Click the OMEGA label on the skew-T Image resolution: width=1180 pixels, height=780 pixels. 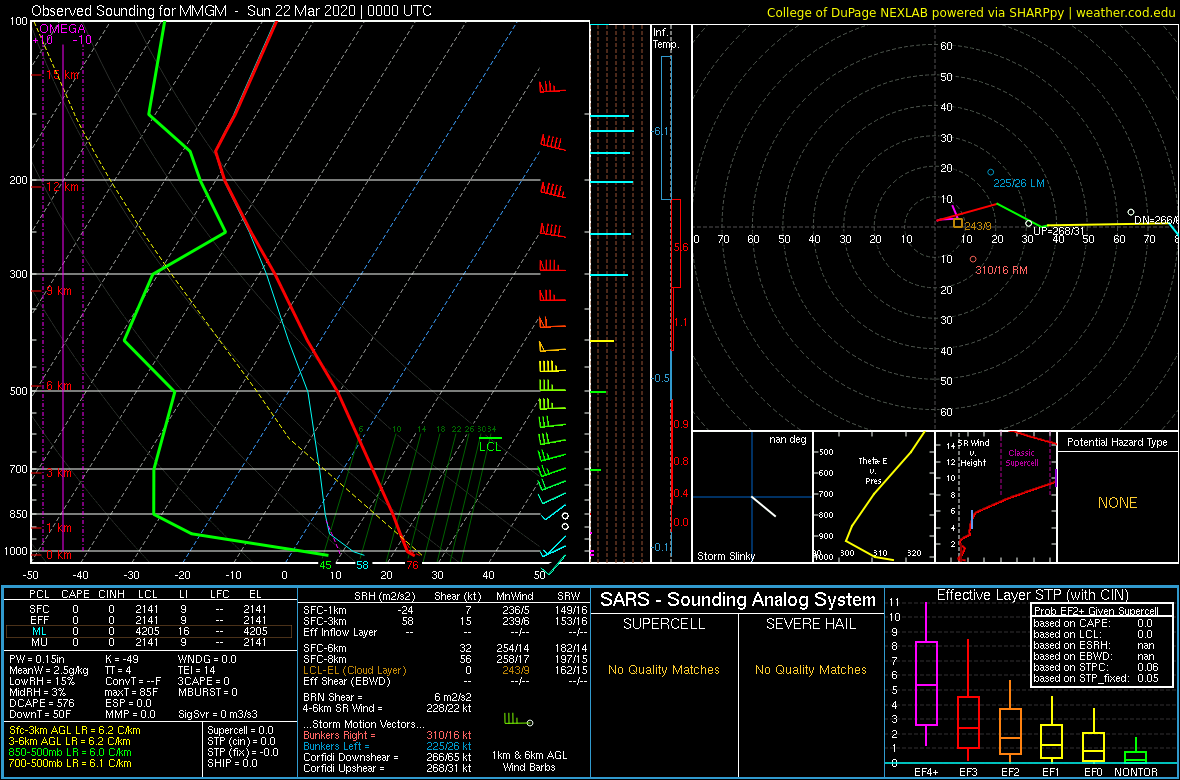(x=63, y=29)
